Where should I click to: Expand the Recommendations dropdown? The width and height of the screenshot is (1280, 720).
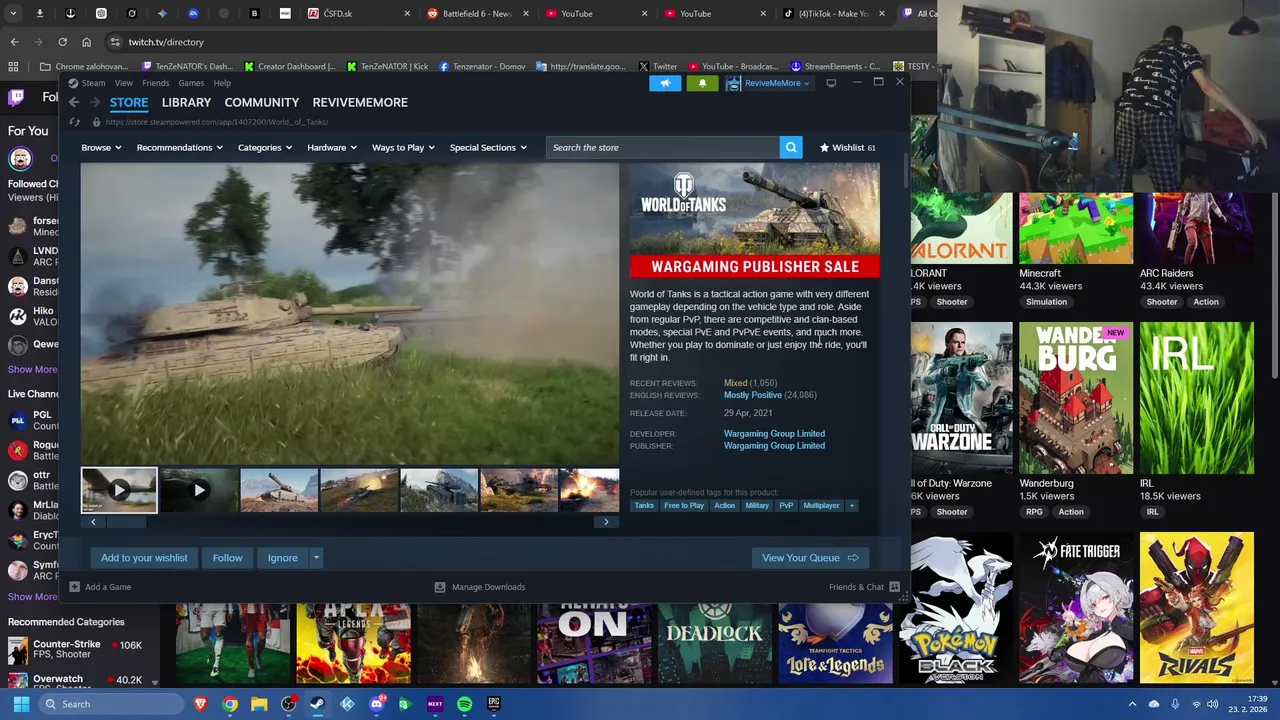pos(180,147)
